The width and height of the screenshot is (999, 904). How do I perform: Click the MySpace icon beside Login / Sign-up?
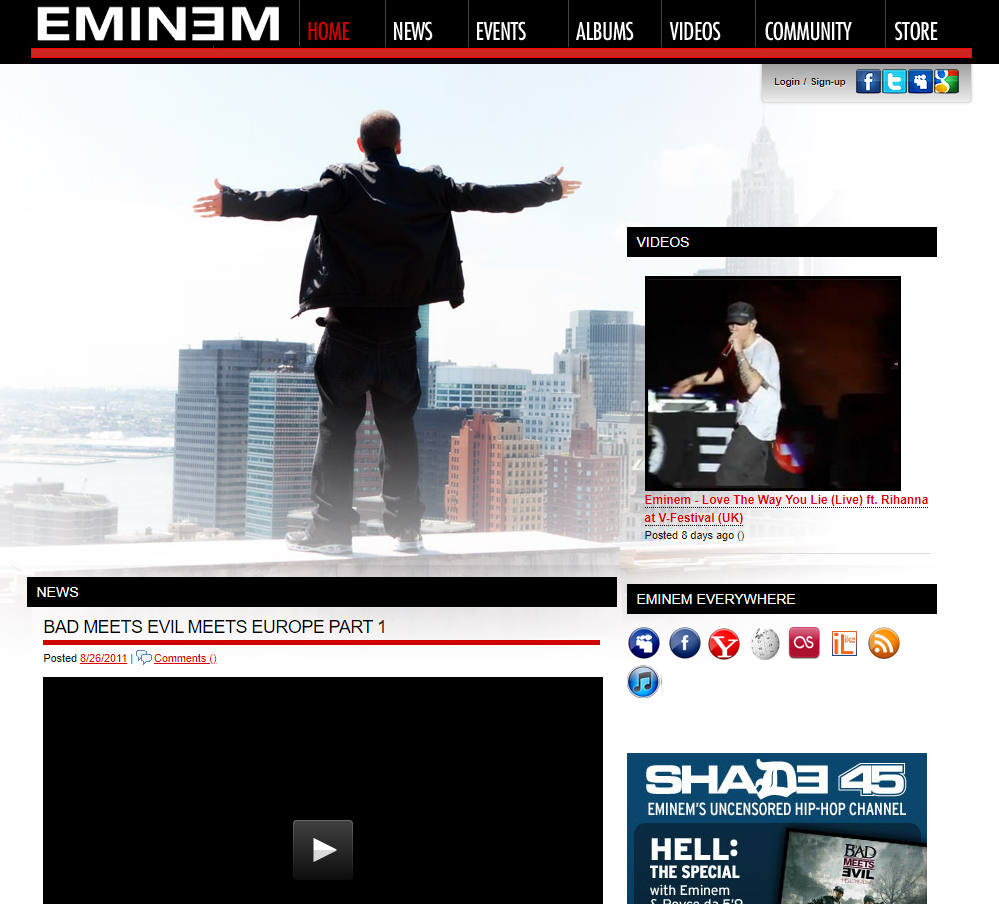(920, 82)
